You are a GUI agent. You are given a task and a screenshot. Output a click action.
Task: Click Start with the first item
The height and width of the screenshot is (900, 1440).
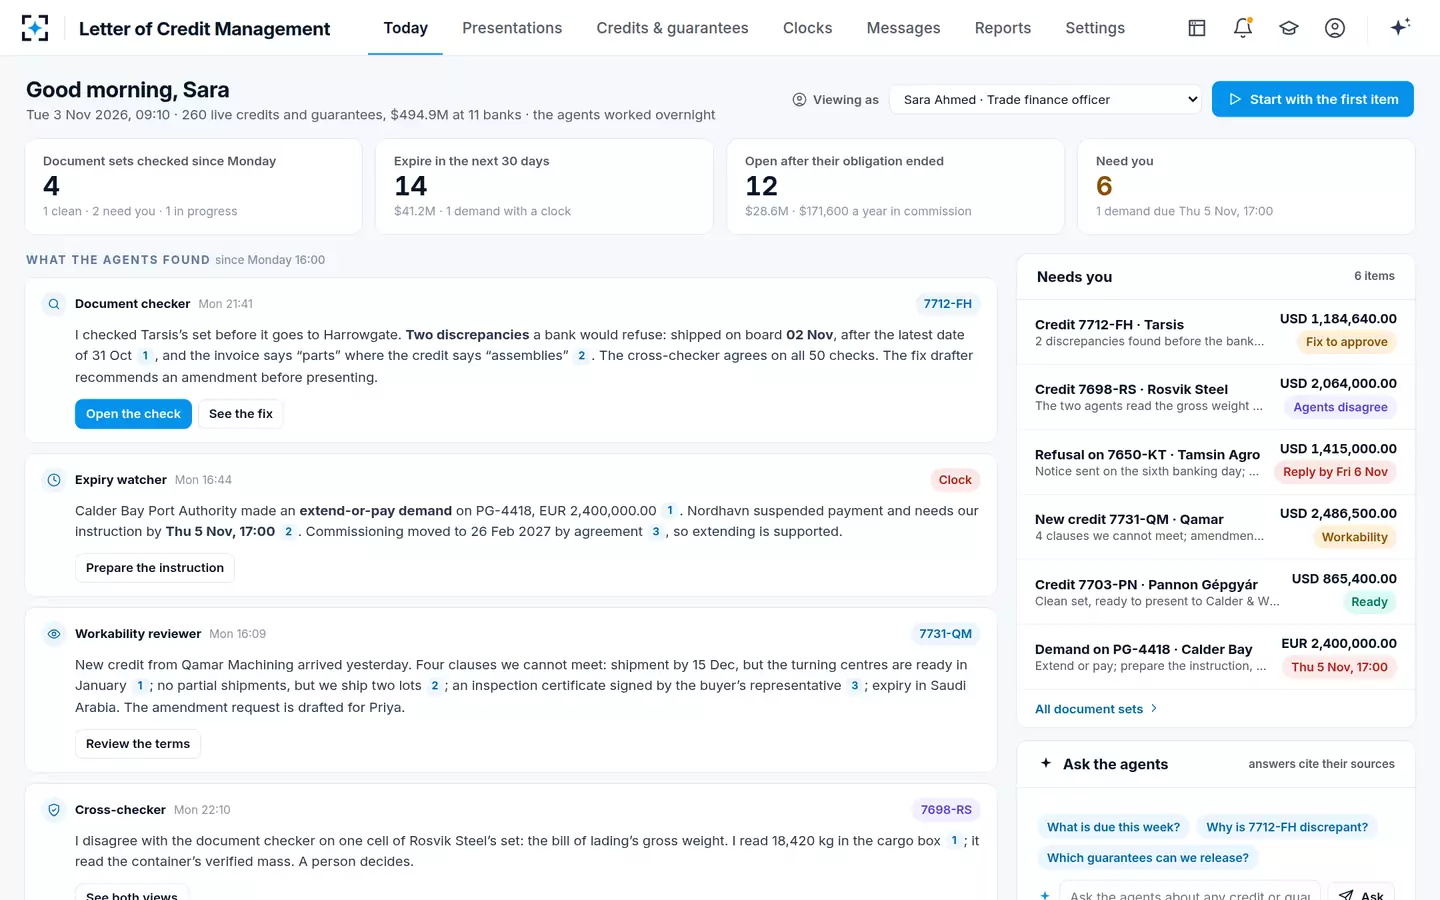(x=1312, y=99)
